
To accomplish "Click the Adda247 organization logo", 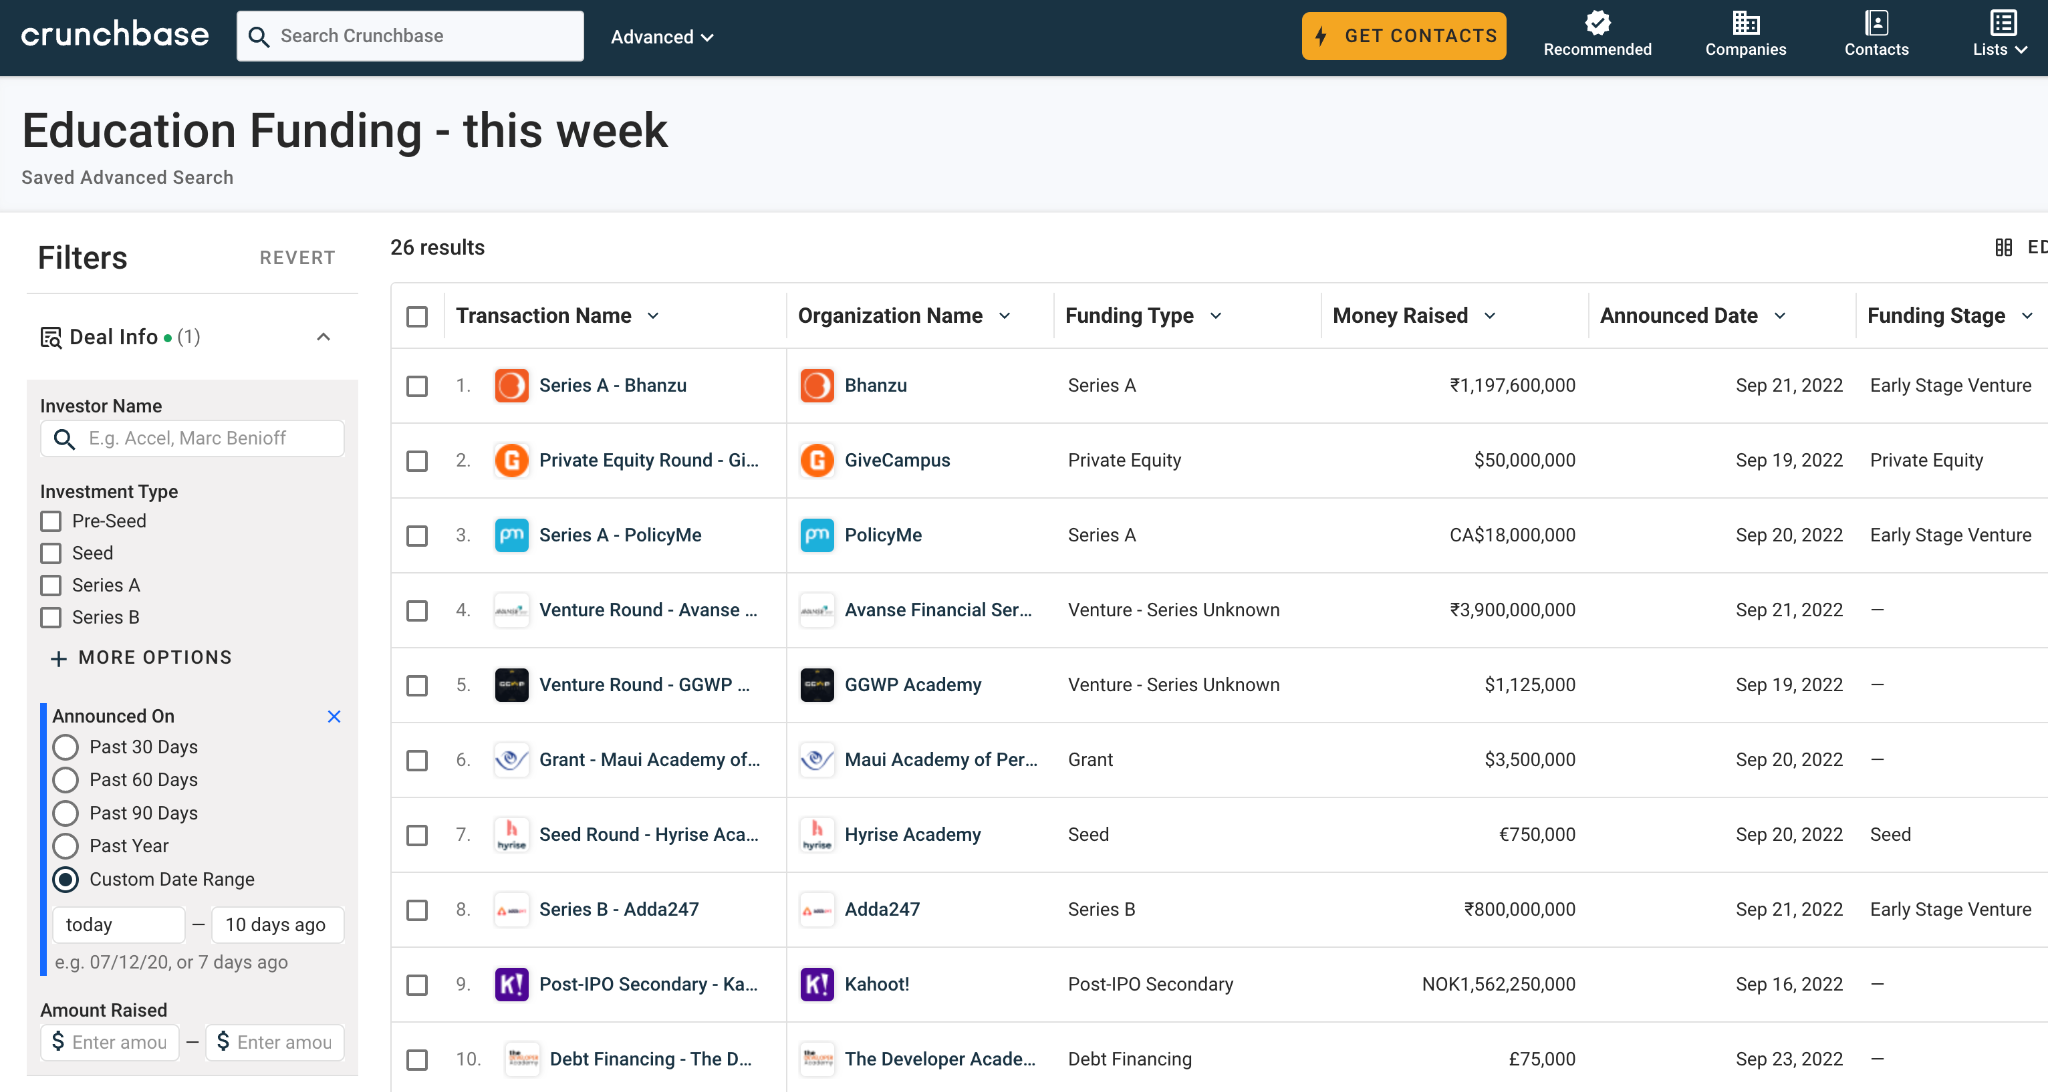I will (817, 910).
